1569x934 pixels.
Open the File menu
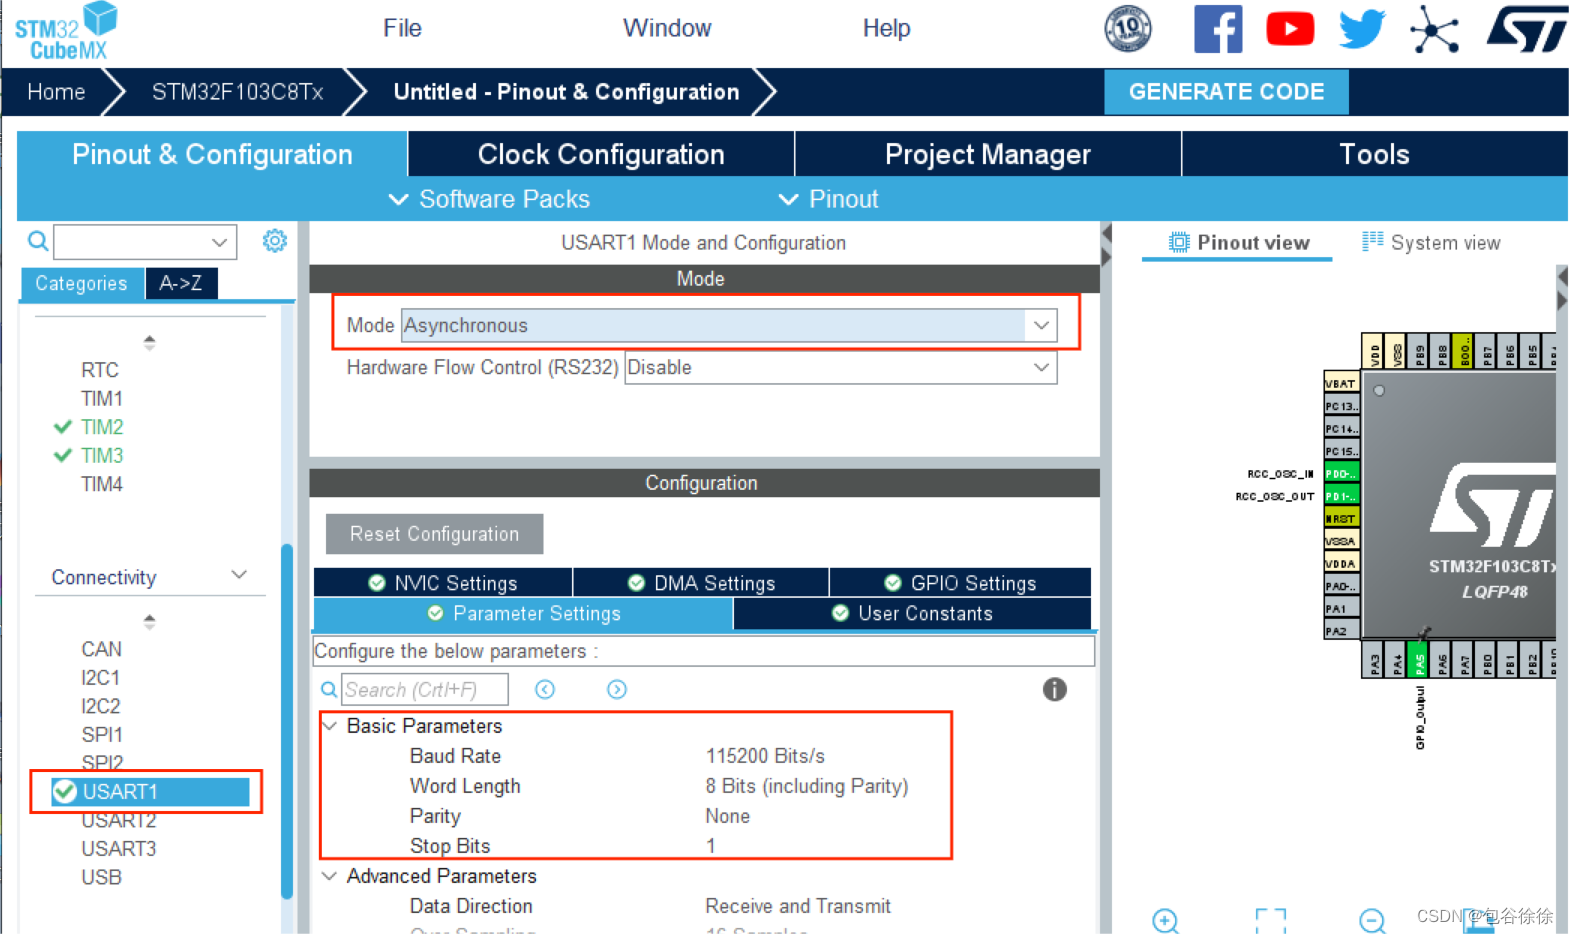[402, 28]
